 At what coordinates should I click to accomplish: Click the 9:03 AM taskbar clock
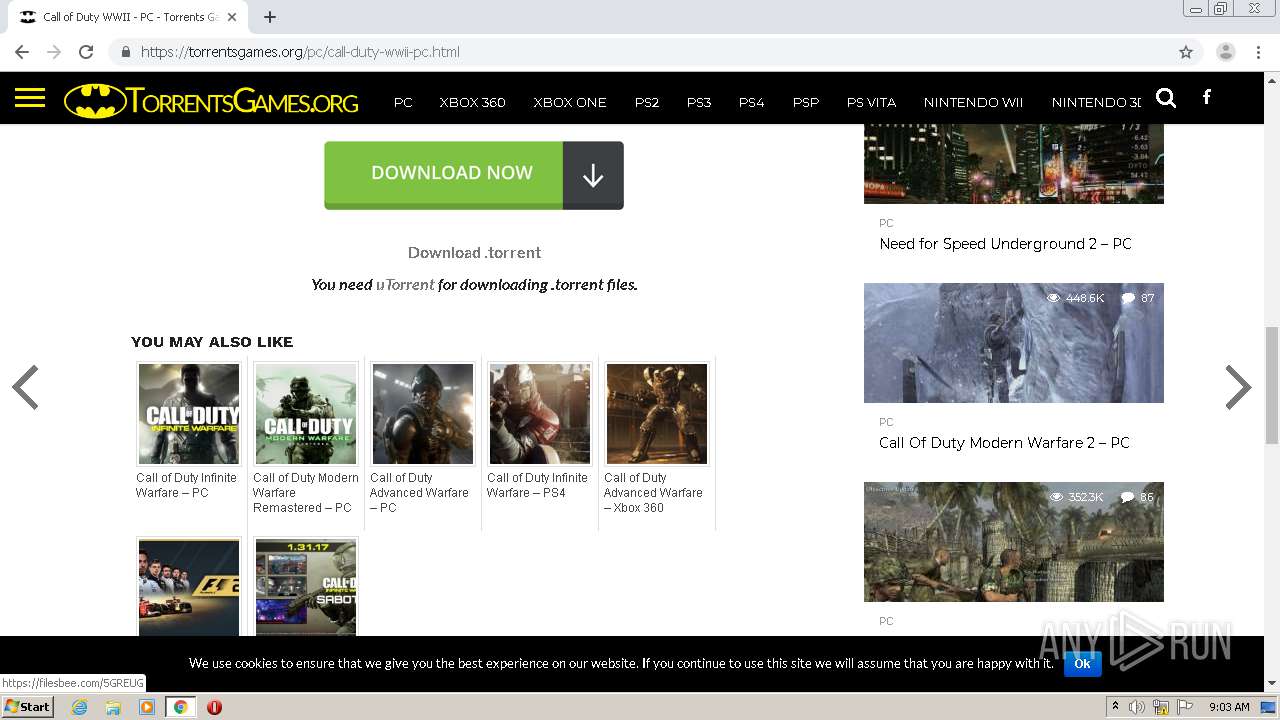(1229, 707)
